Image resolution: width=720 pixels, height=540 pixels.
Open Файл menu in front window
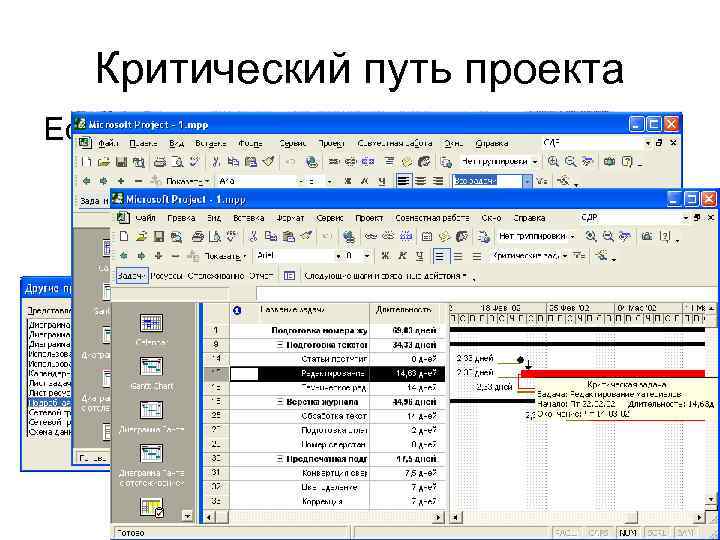point(145,218)
